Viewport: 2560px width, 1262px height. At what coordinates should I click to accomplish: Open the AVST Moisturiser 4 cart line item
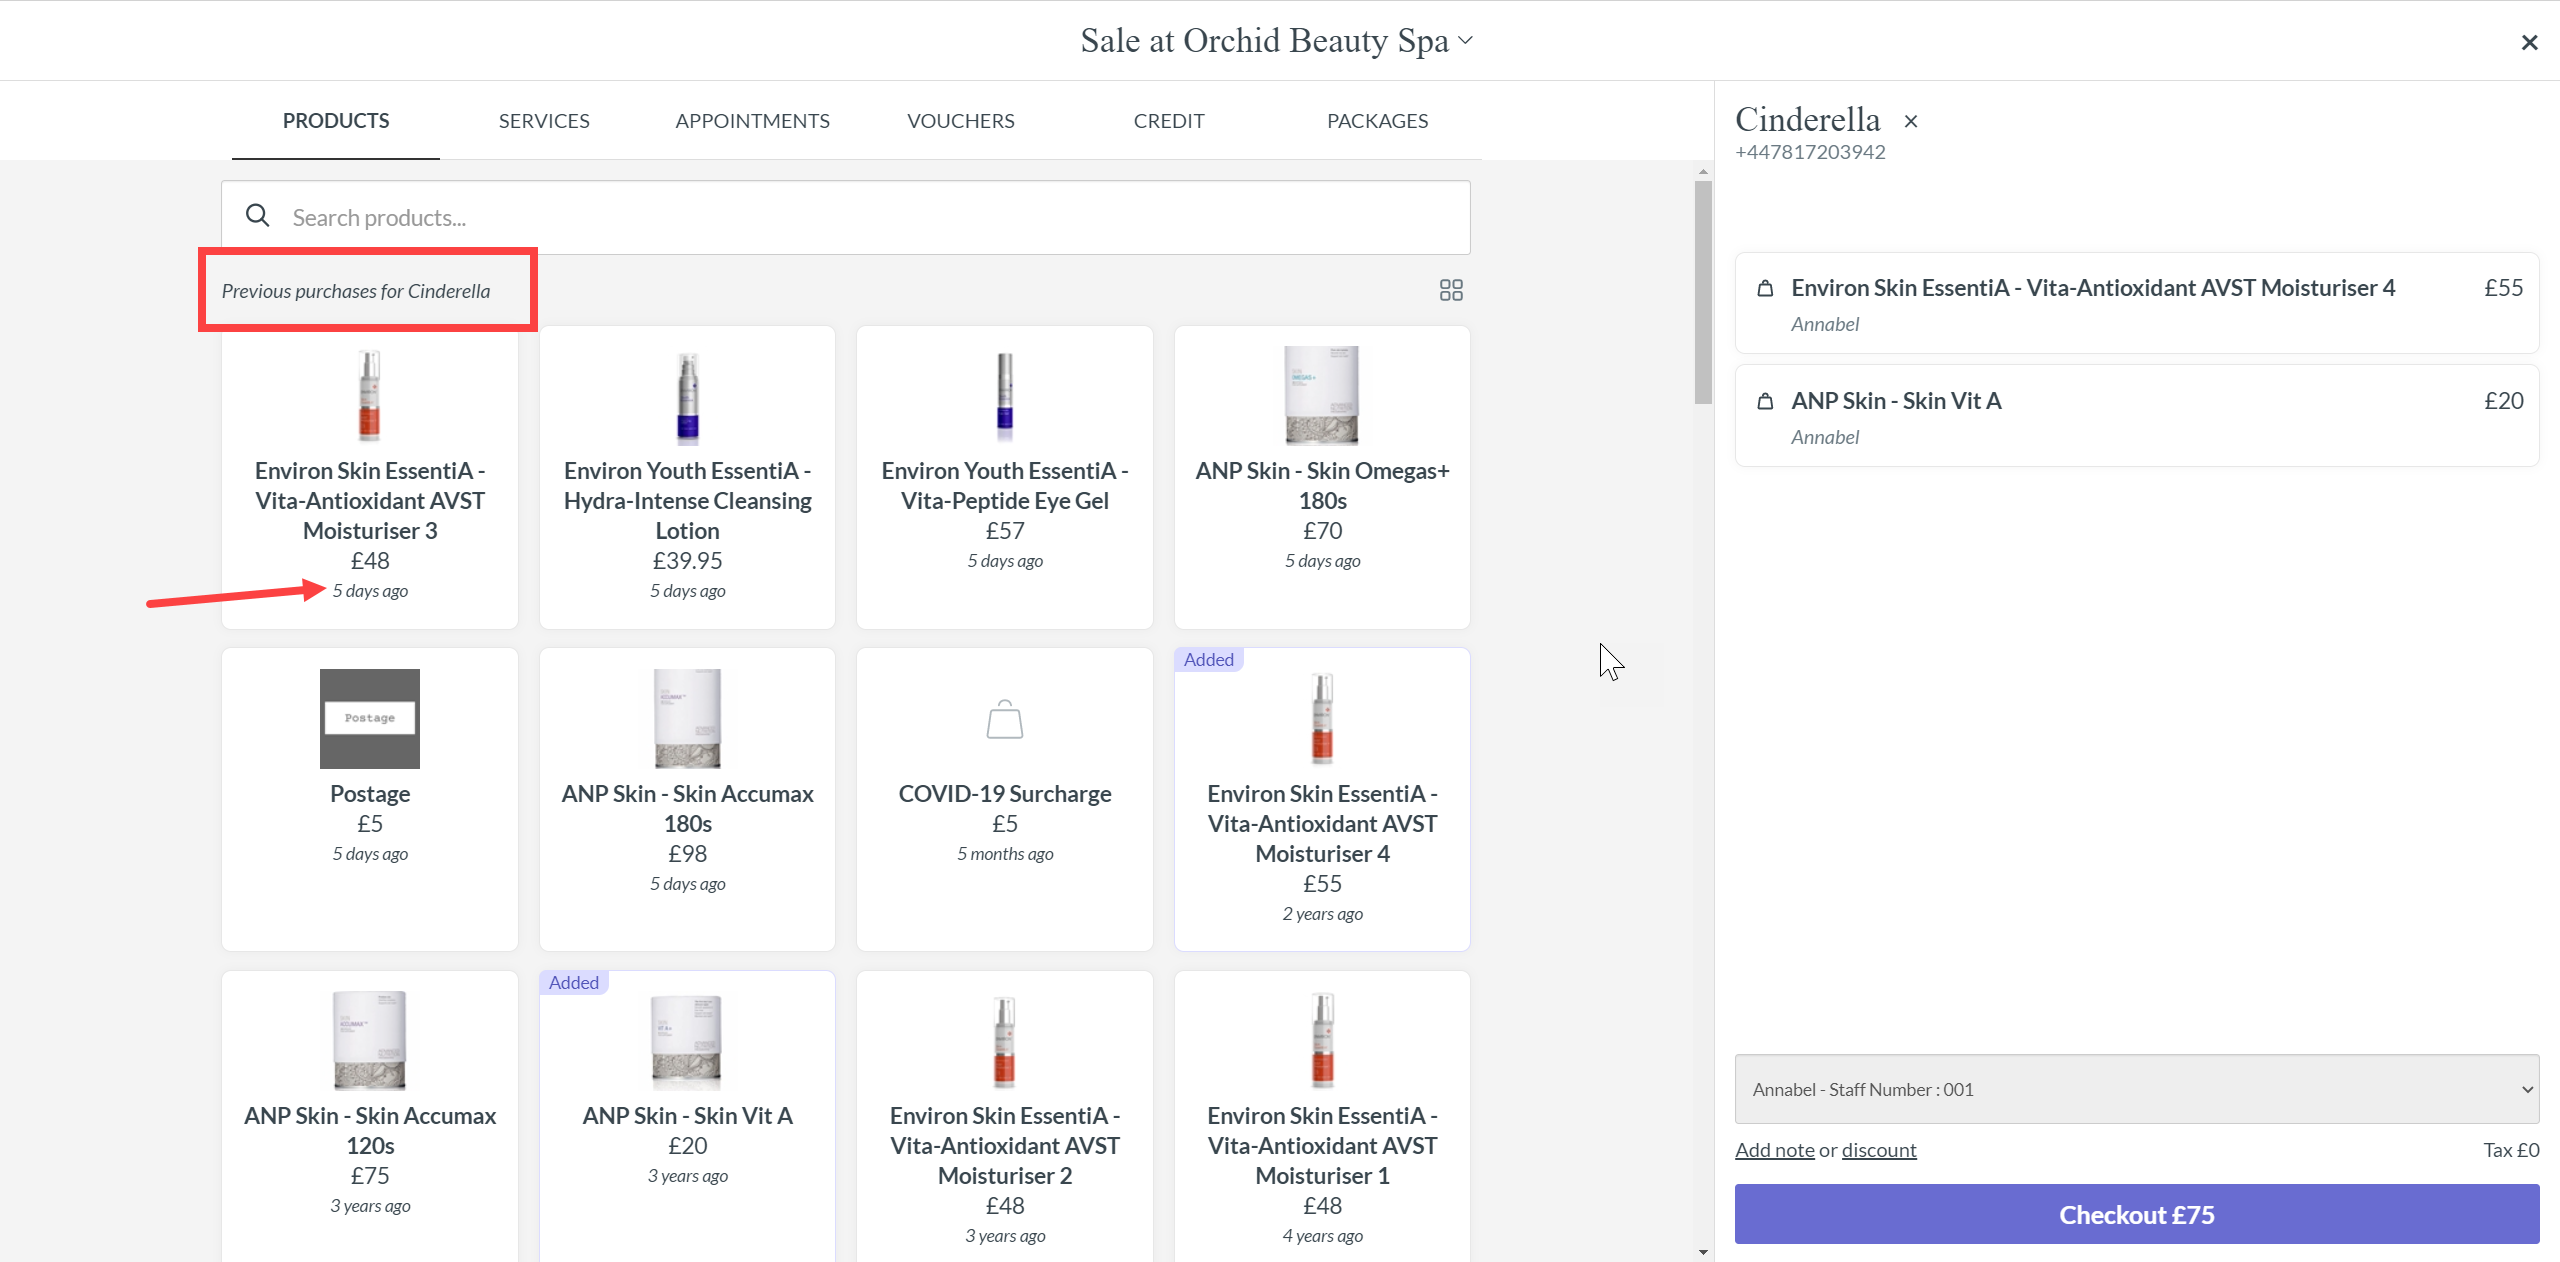click(2136, 303)
